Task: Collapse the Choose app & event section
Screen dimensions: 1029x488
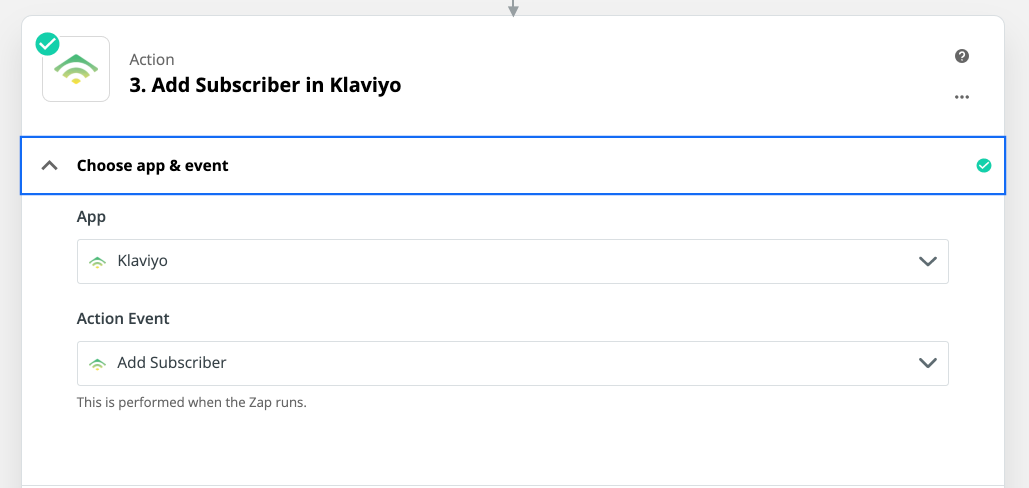Action: [x=49, y=166]
